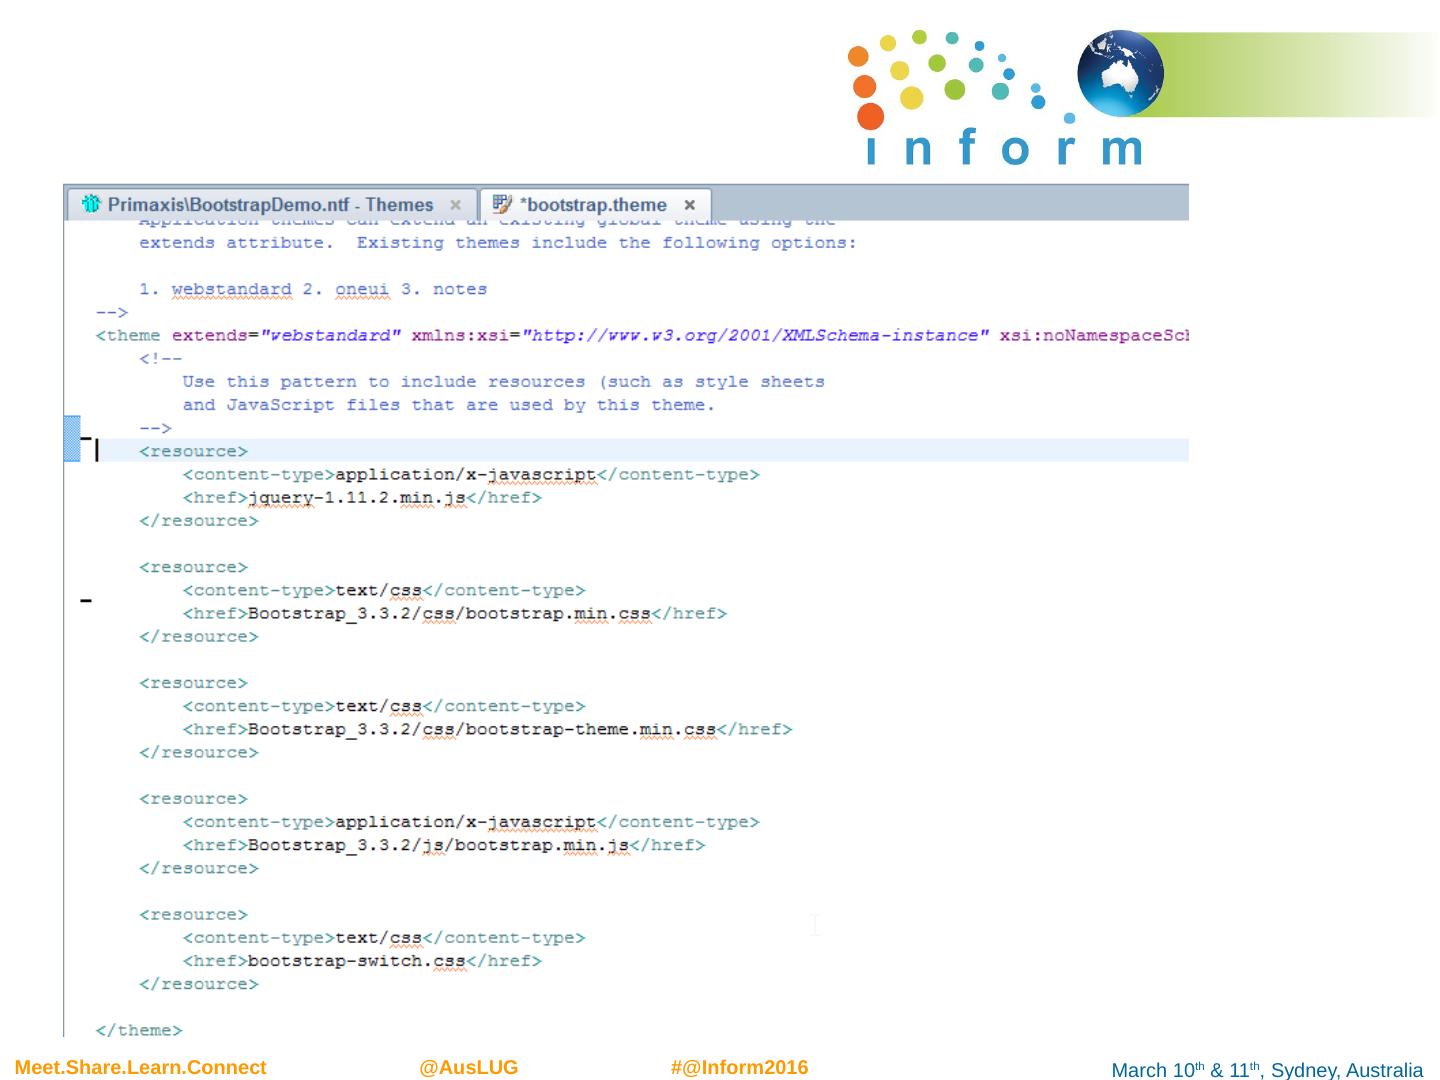1440x1080 pixels.
Task: Click the blue gutter marker beside the highlighted line
Action: [x=72, y=439]
